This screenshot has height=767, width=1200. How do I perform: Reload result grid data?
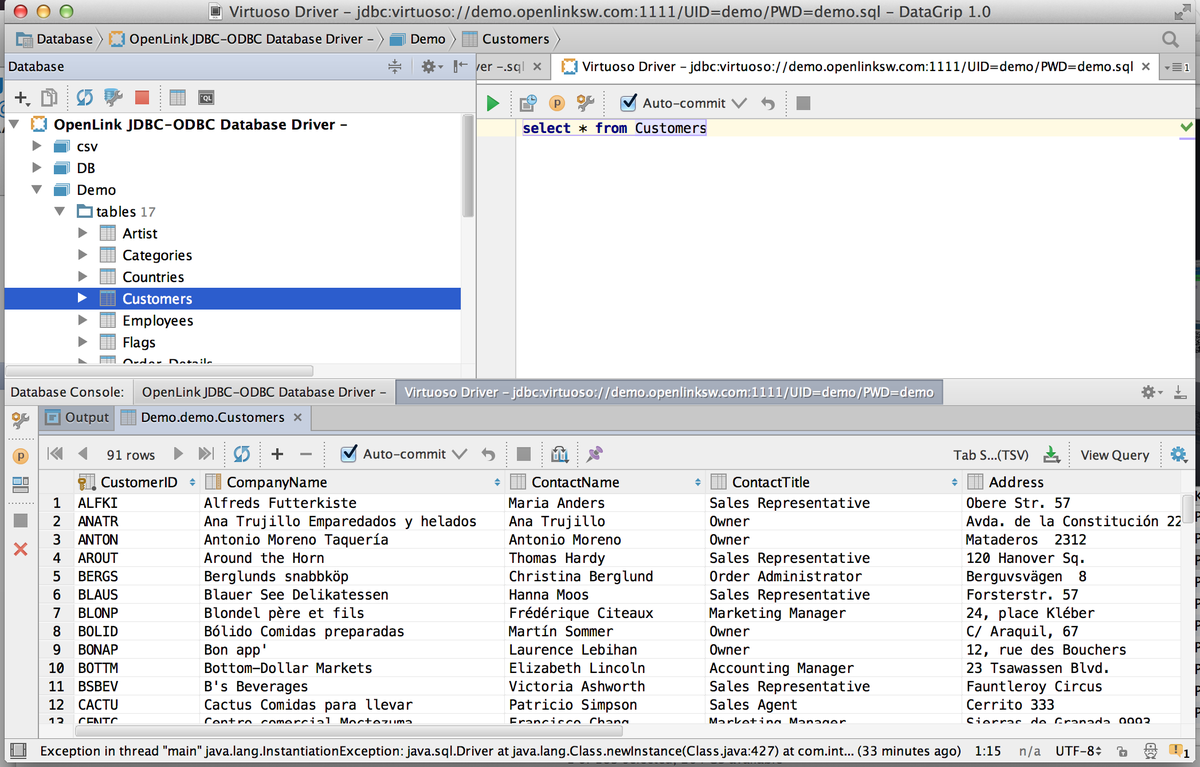pyautogui.click(x=241, y=454)
